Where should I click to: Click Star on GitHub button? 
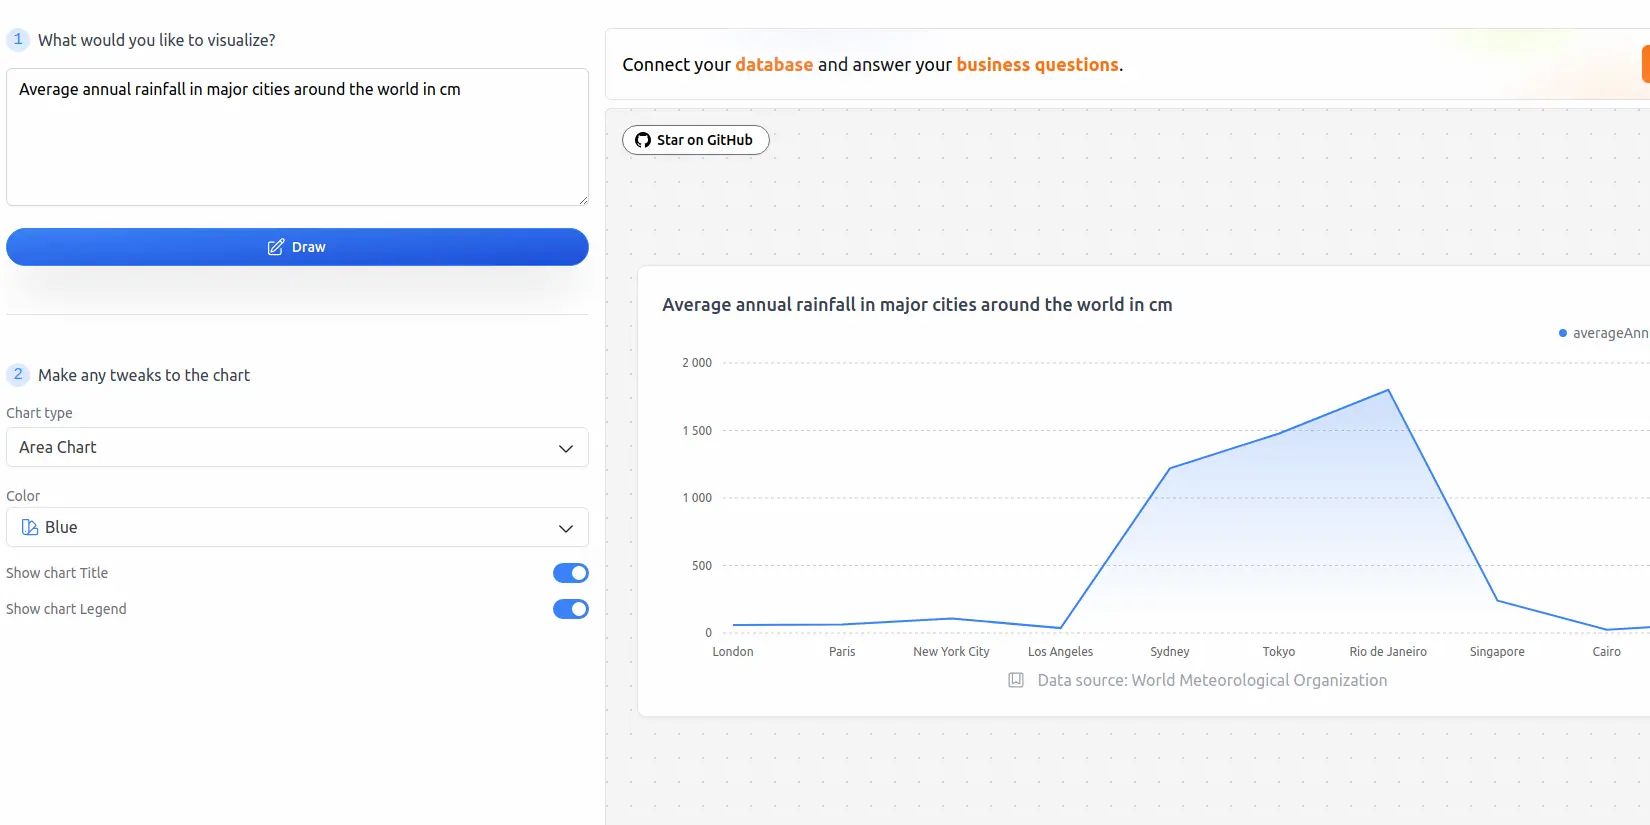point(696,140)
